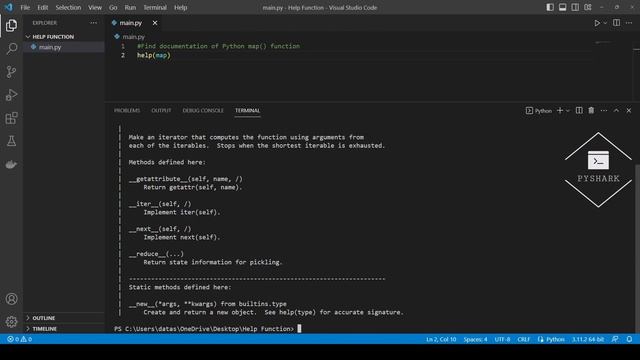640x360 pixels.
Task: Close the main.py editor tab
Action: pyautogui.click(x=155, y=23)
